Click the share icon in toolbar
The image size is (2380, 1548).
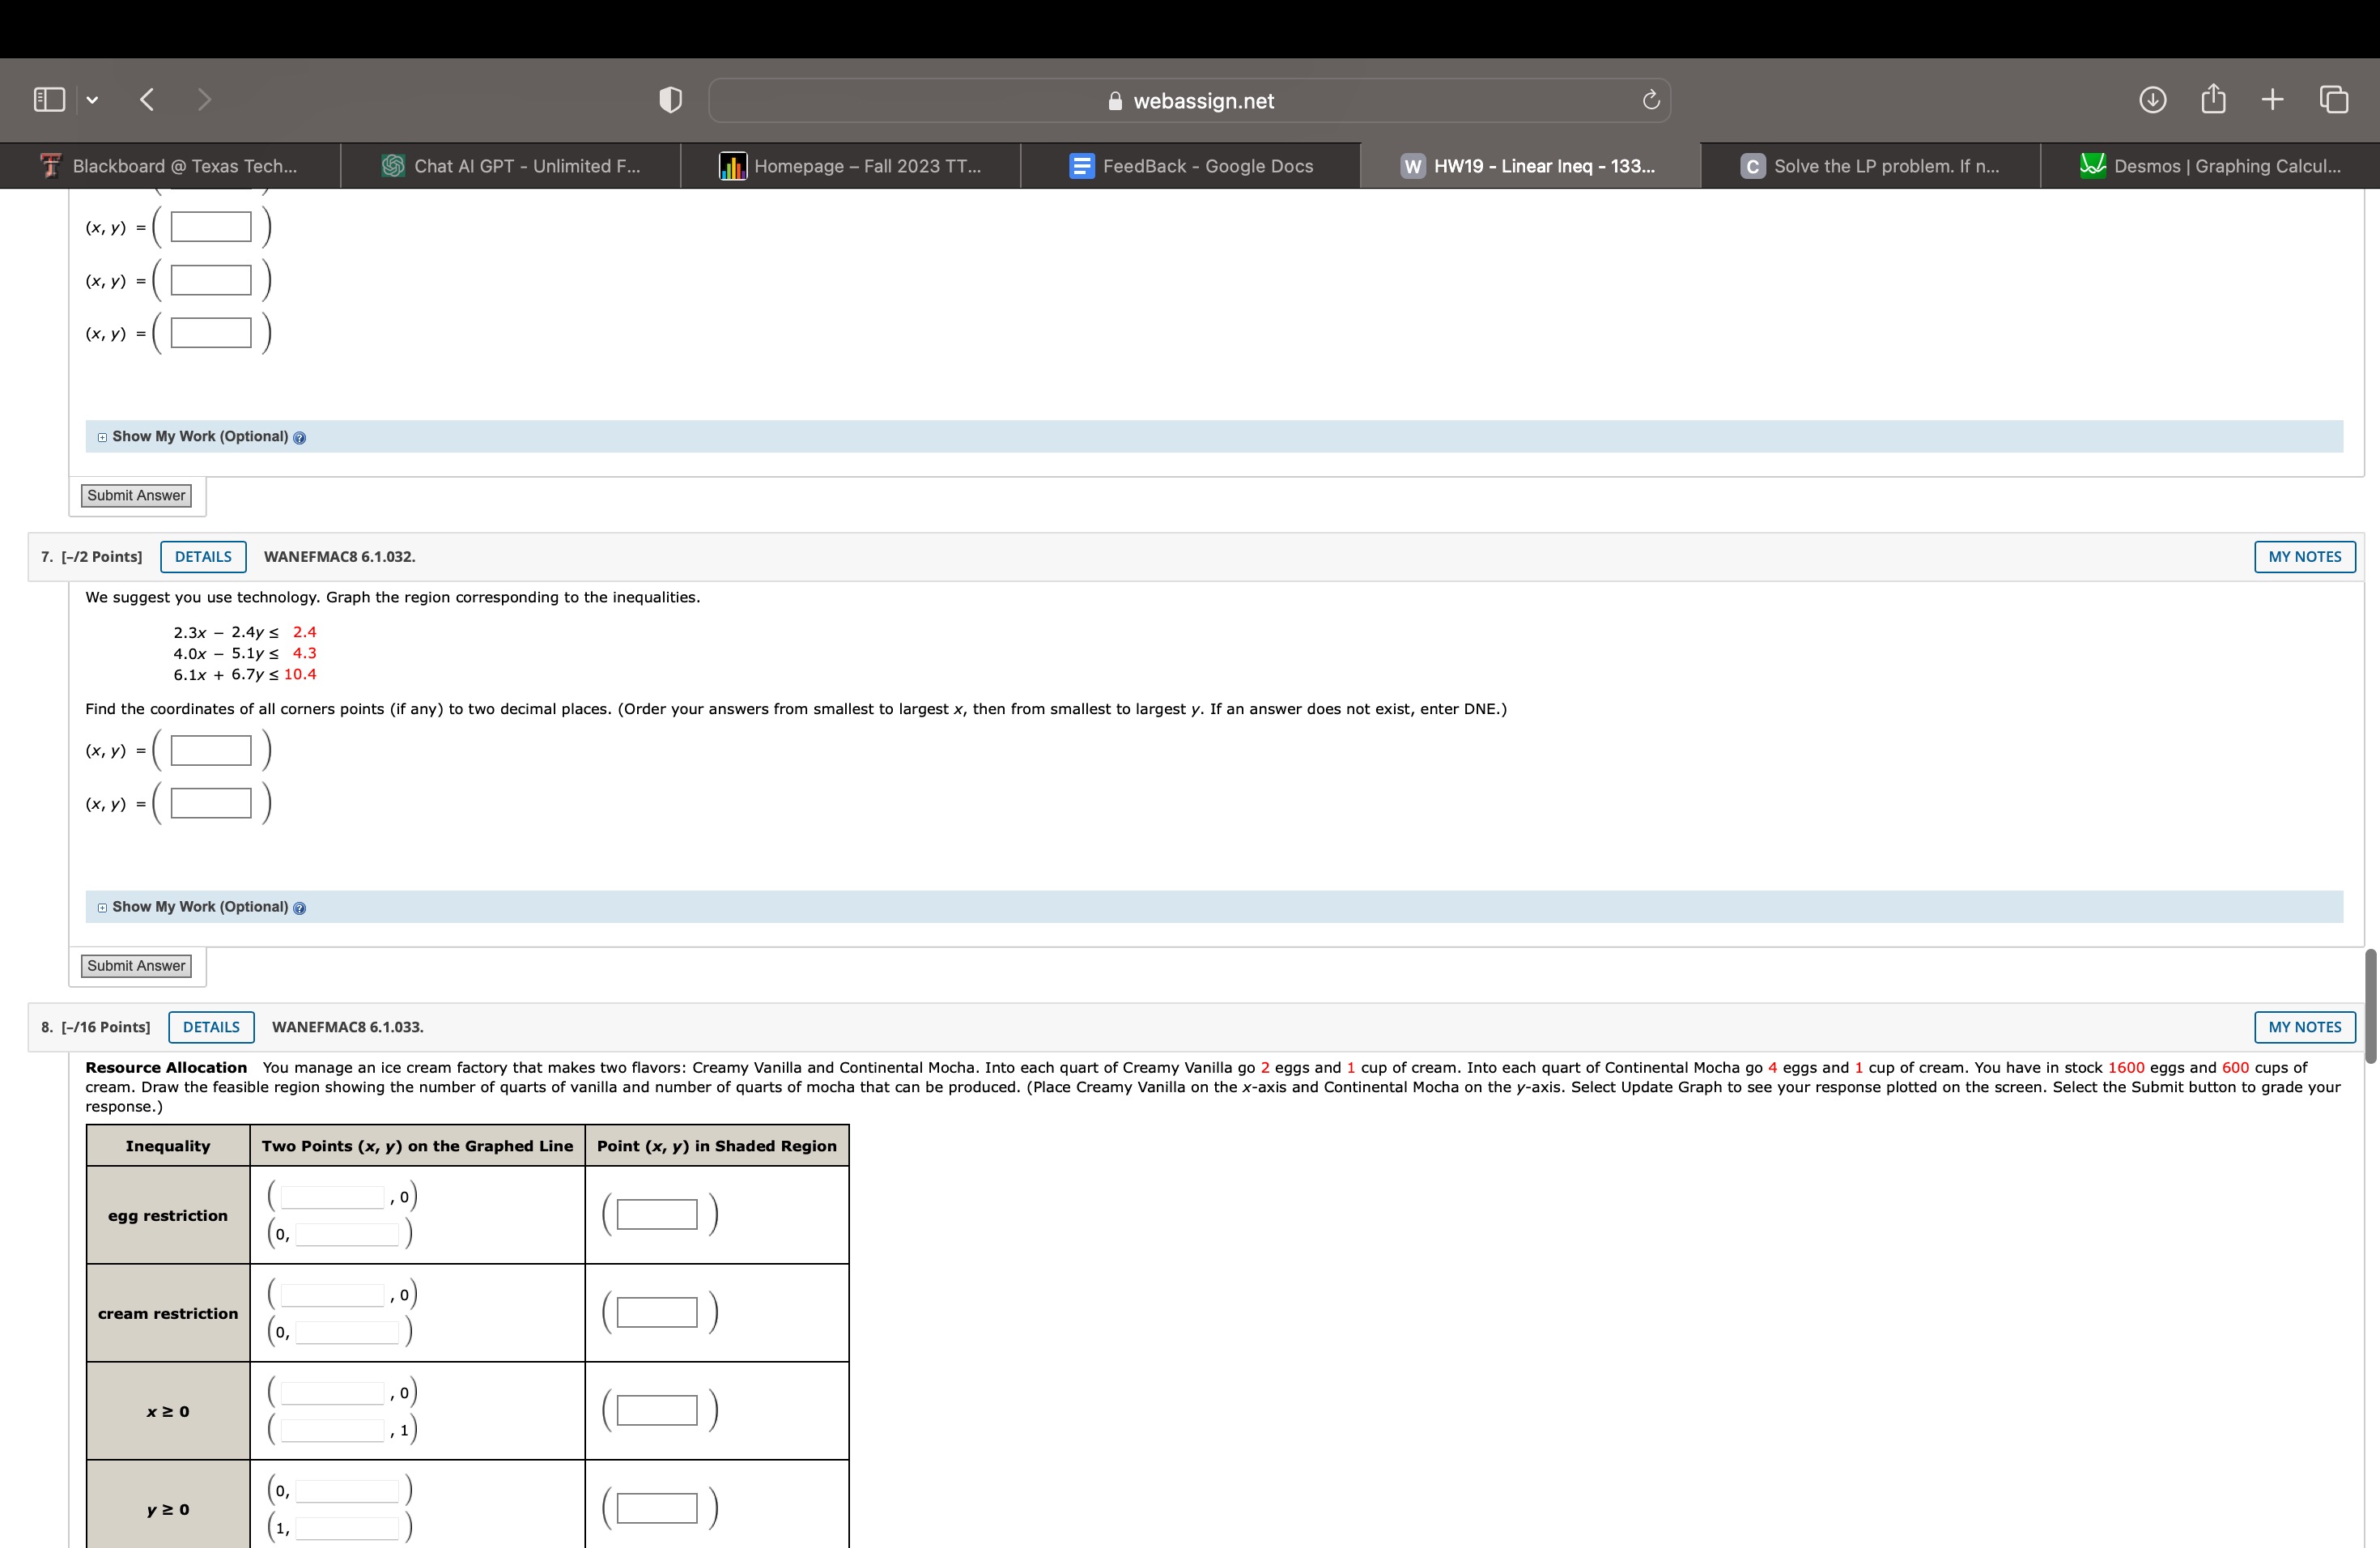(2213, 100)
